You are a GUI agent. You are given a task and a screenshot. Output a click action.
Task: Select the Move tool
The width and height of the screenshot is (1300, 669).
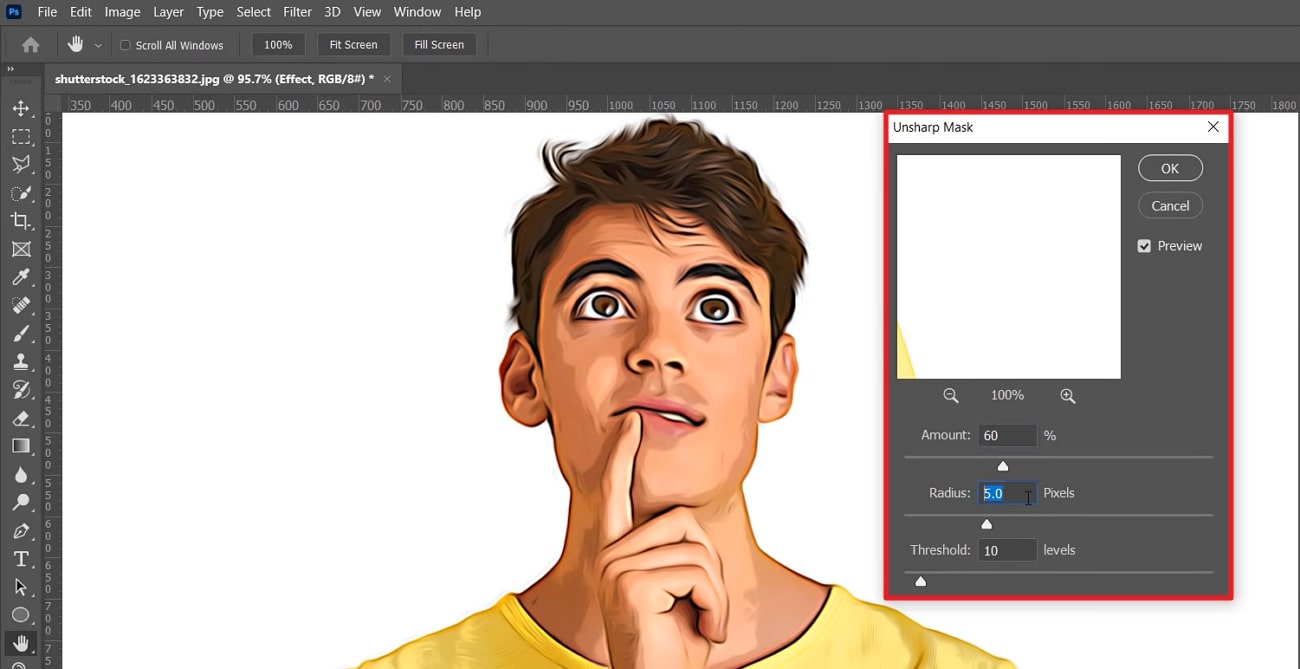tap(21, 108)
